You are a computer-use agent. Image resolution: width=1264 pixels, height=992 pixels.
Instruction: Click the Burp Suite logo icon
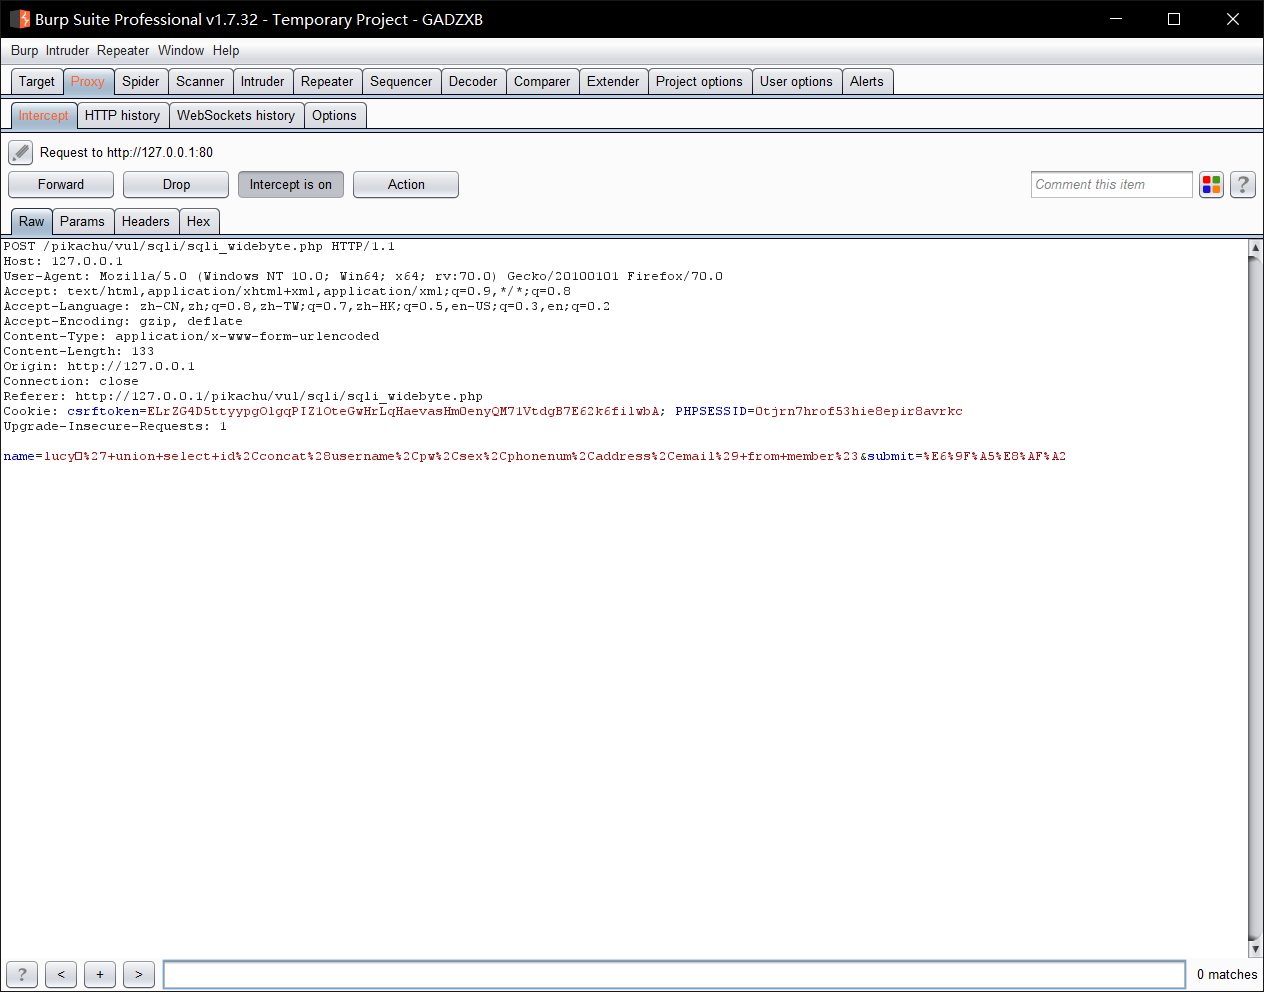[x=20, y=19]
